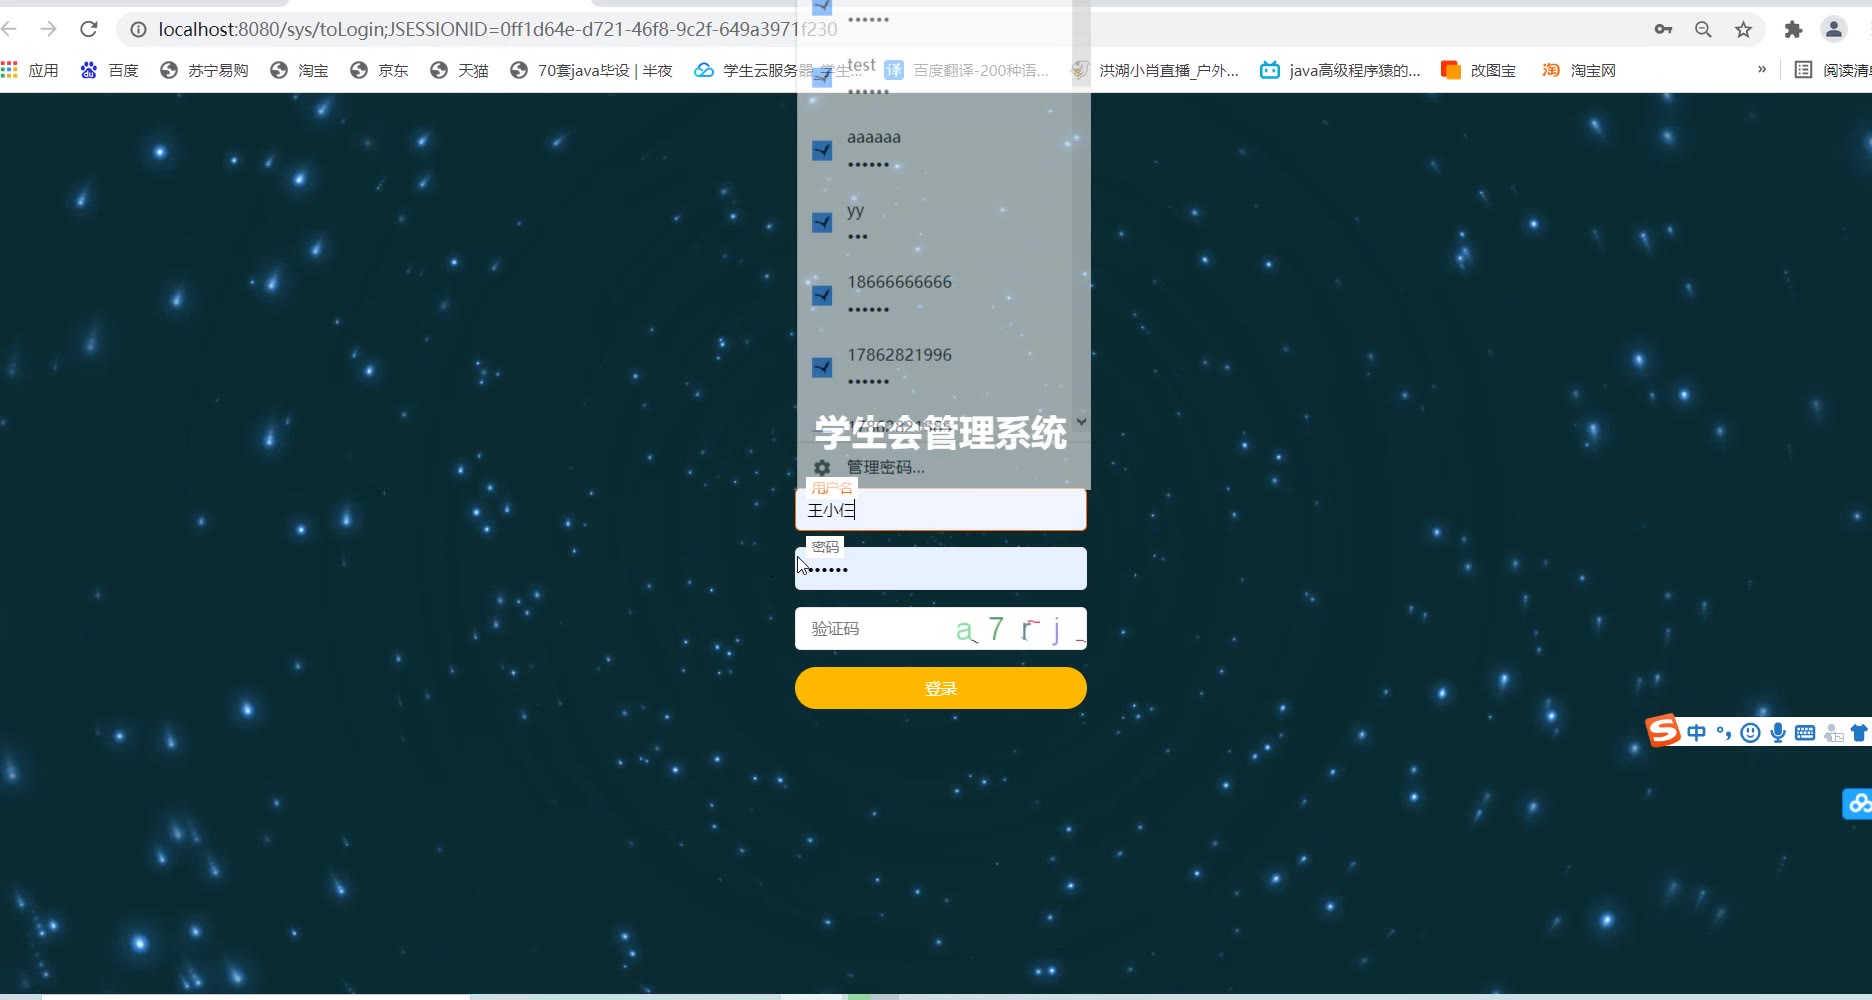The width and height of the screenshot is (1872, 1000).
Task: Toggle Sogou Chinese/English 中 mode
Action: pos(1697,733)
